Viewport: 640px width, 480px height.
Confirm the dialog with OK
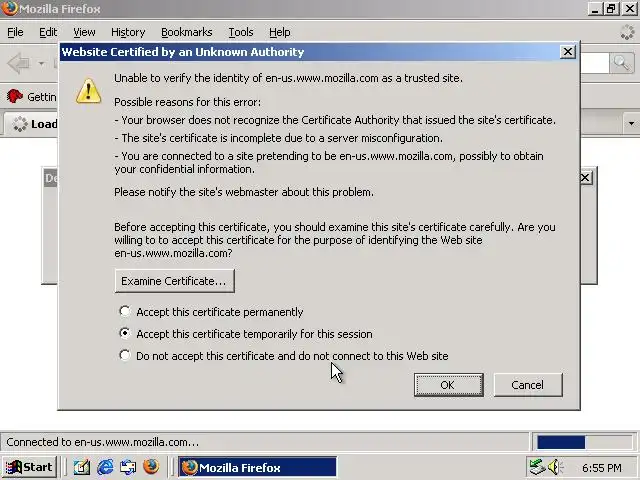[x=449, y=385]
